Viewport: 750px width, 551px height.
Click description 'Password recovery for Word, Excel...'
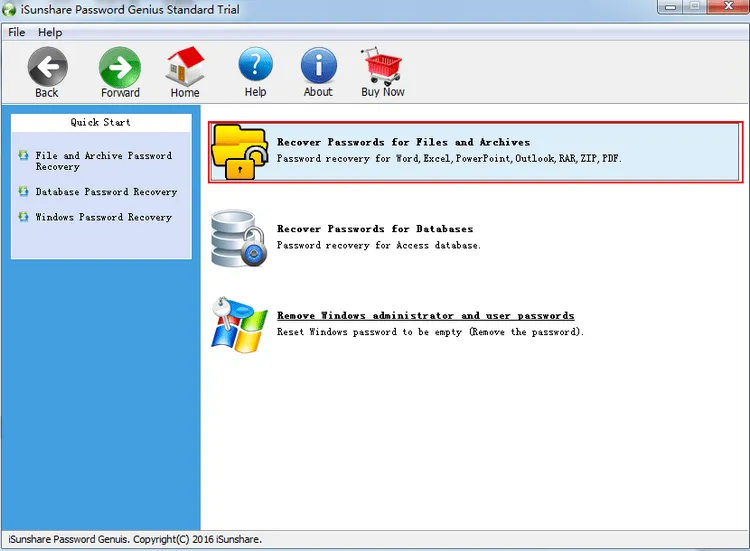tap(449, 158)
